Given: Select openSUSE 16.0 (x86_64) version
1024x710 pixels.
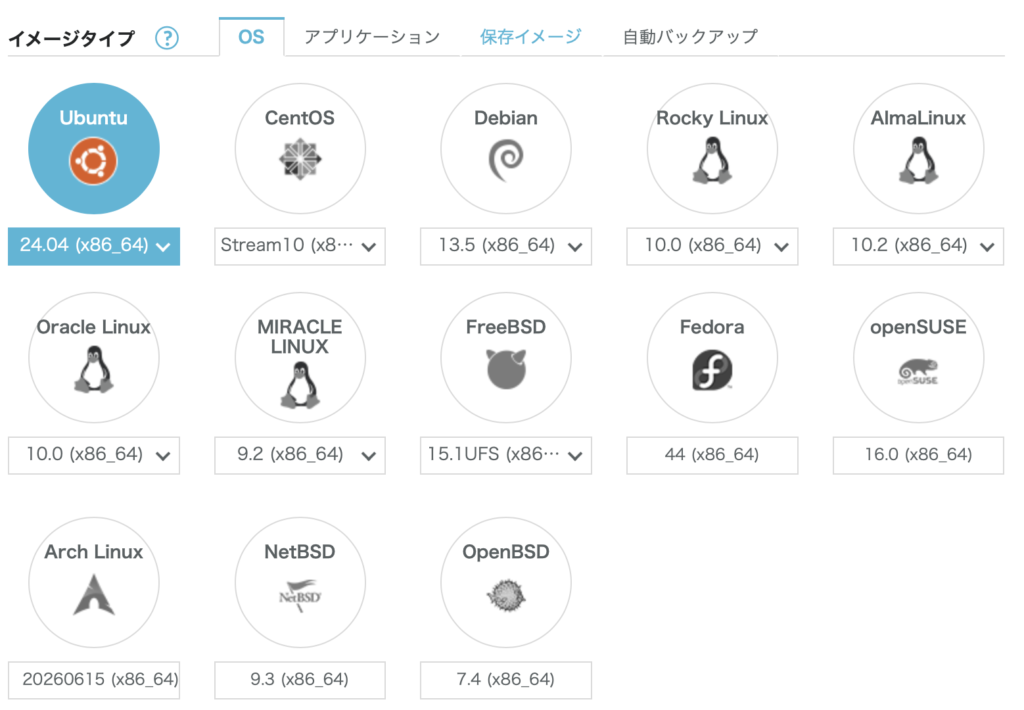Looking at the screenshot, I should coord(918,455).
